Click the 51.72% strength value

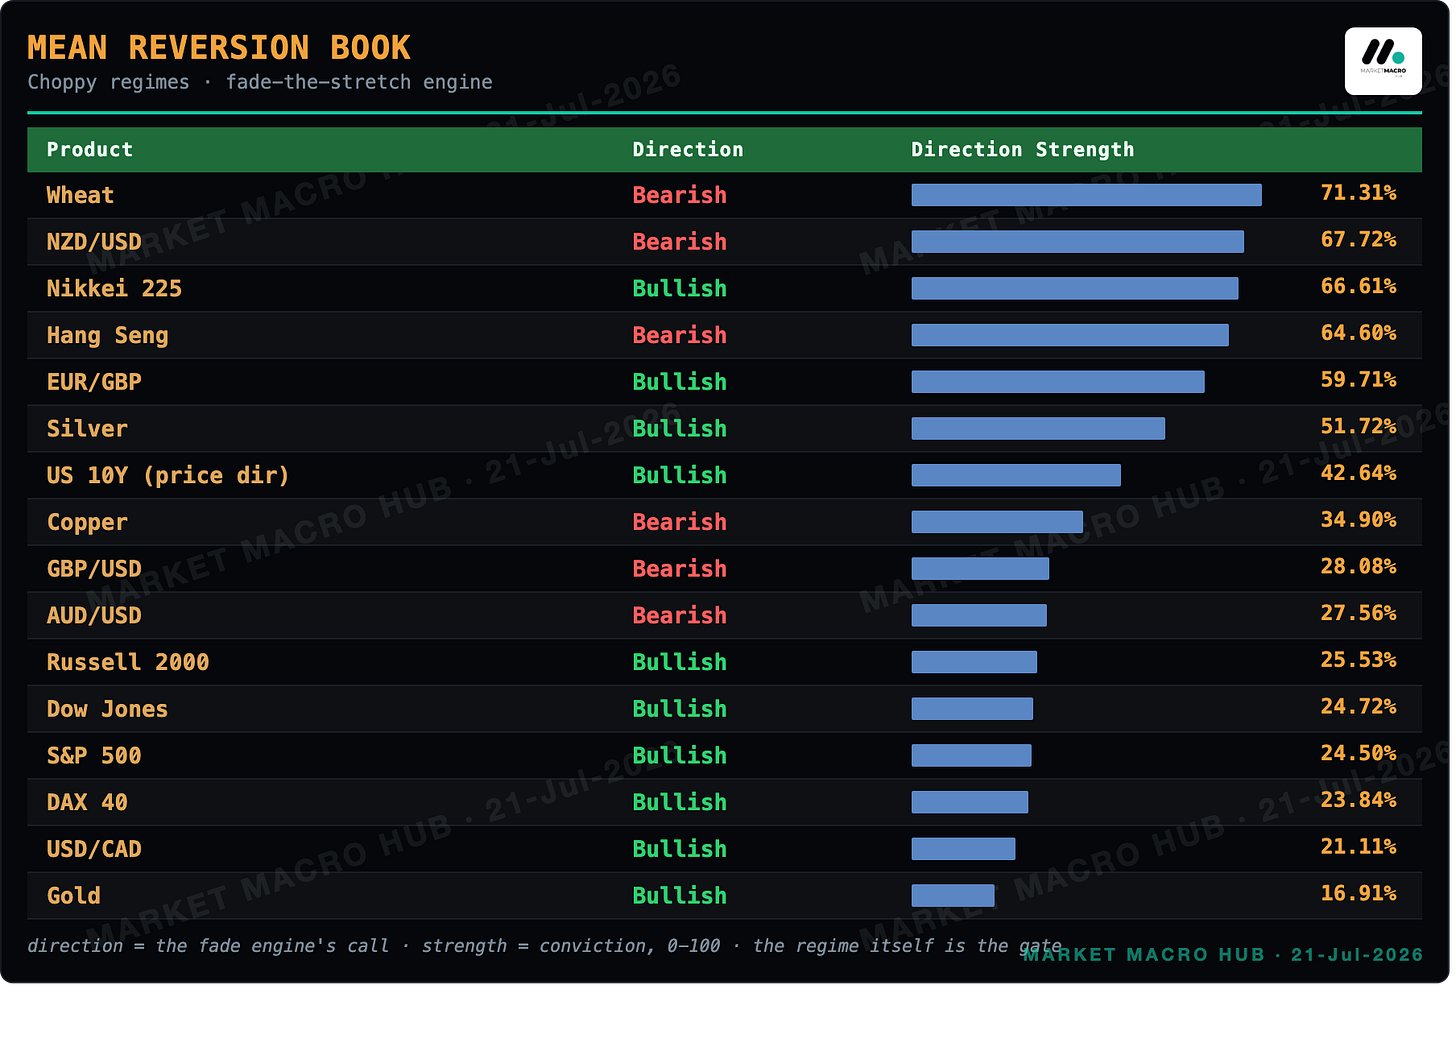coord(1358,427)
